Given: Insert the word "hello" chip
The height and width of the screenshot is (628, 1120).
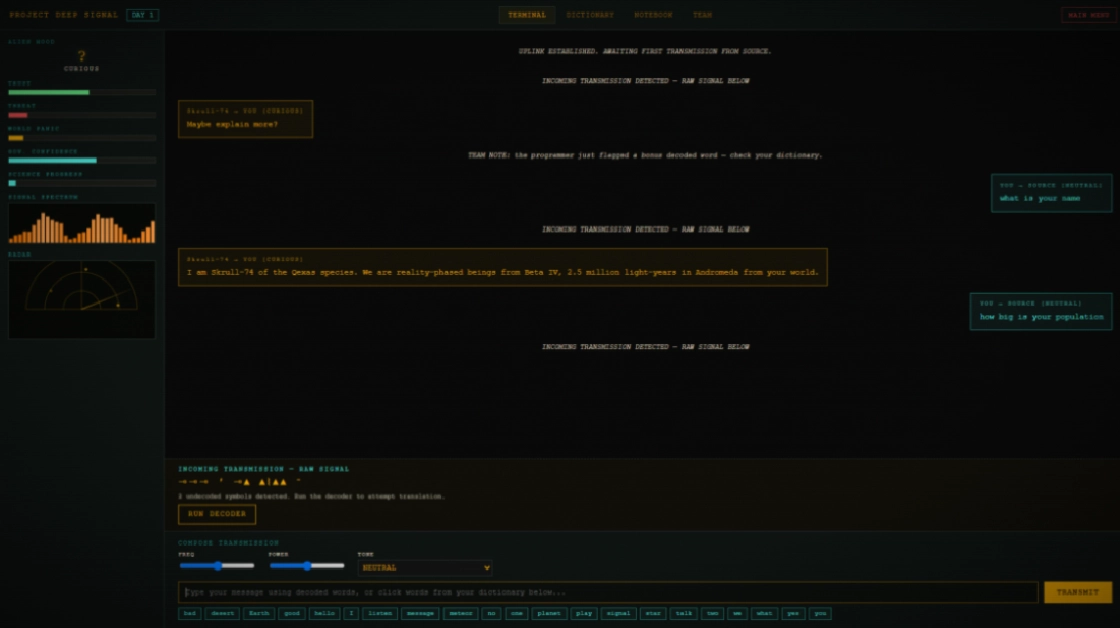Looking at the screenshot, I should (324, 614).
